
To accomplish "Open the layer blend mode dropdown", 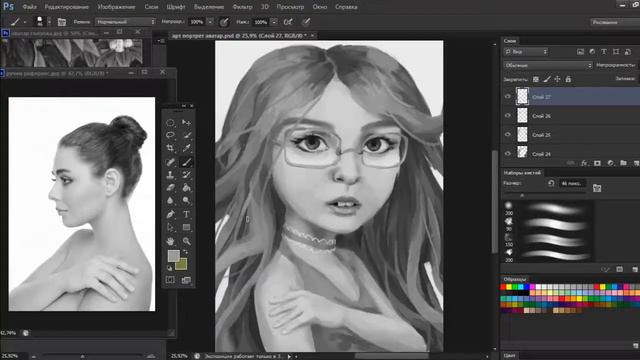I will click(548, 65).
